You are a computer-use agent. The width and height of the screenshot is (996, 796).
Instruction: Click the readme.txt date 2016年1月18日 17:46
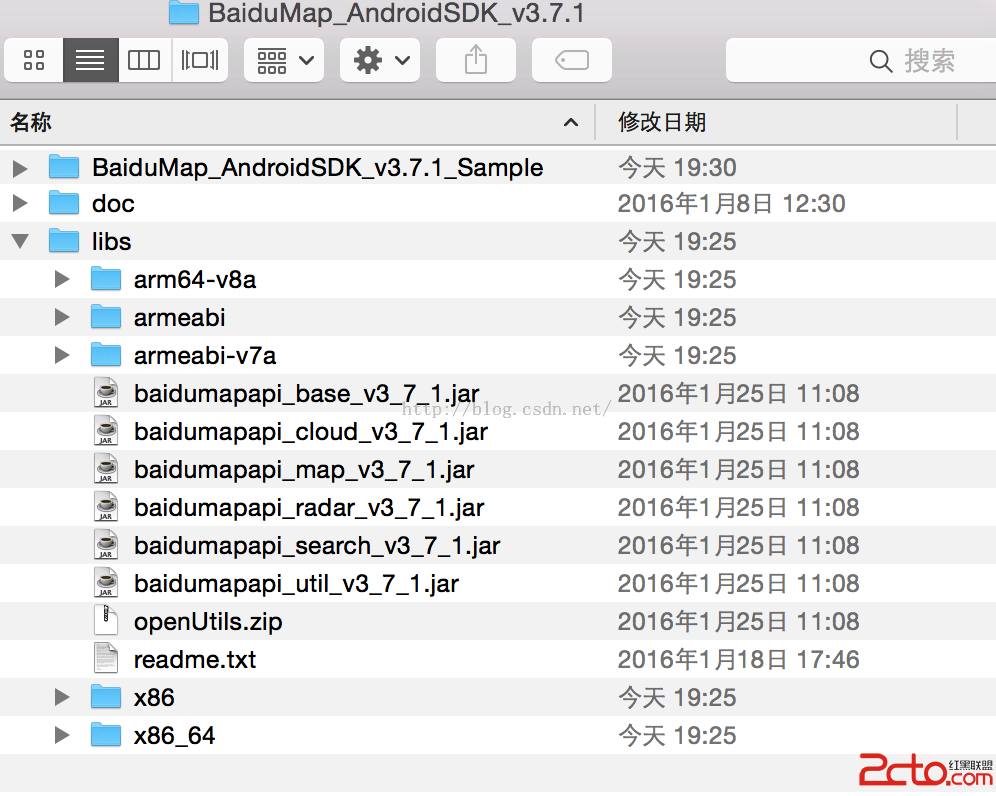coord(738,659)
